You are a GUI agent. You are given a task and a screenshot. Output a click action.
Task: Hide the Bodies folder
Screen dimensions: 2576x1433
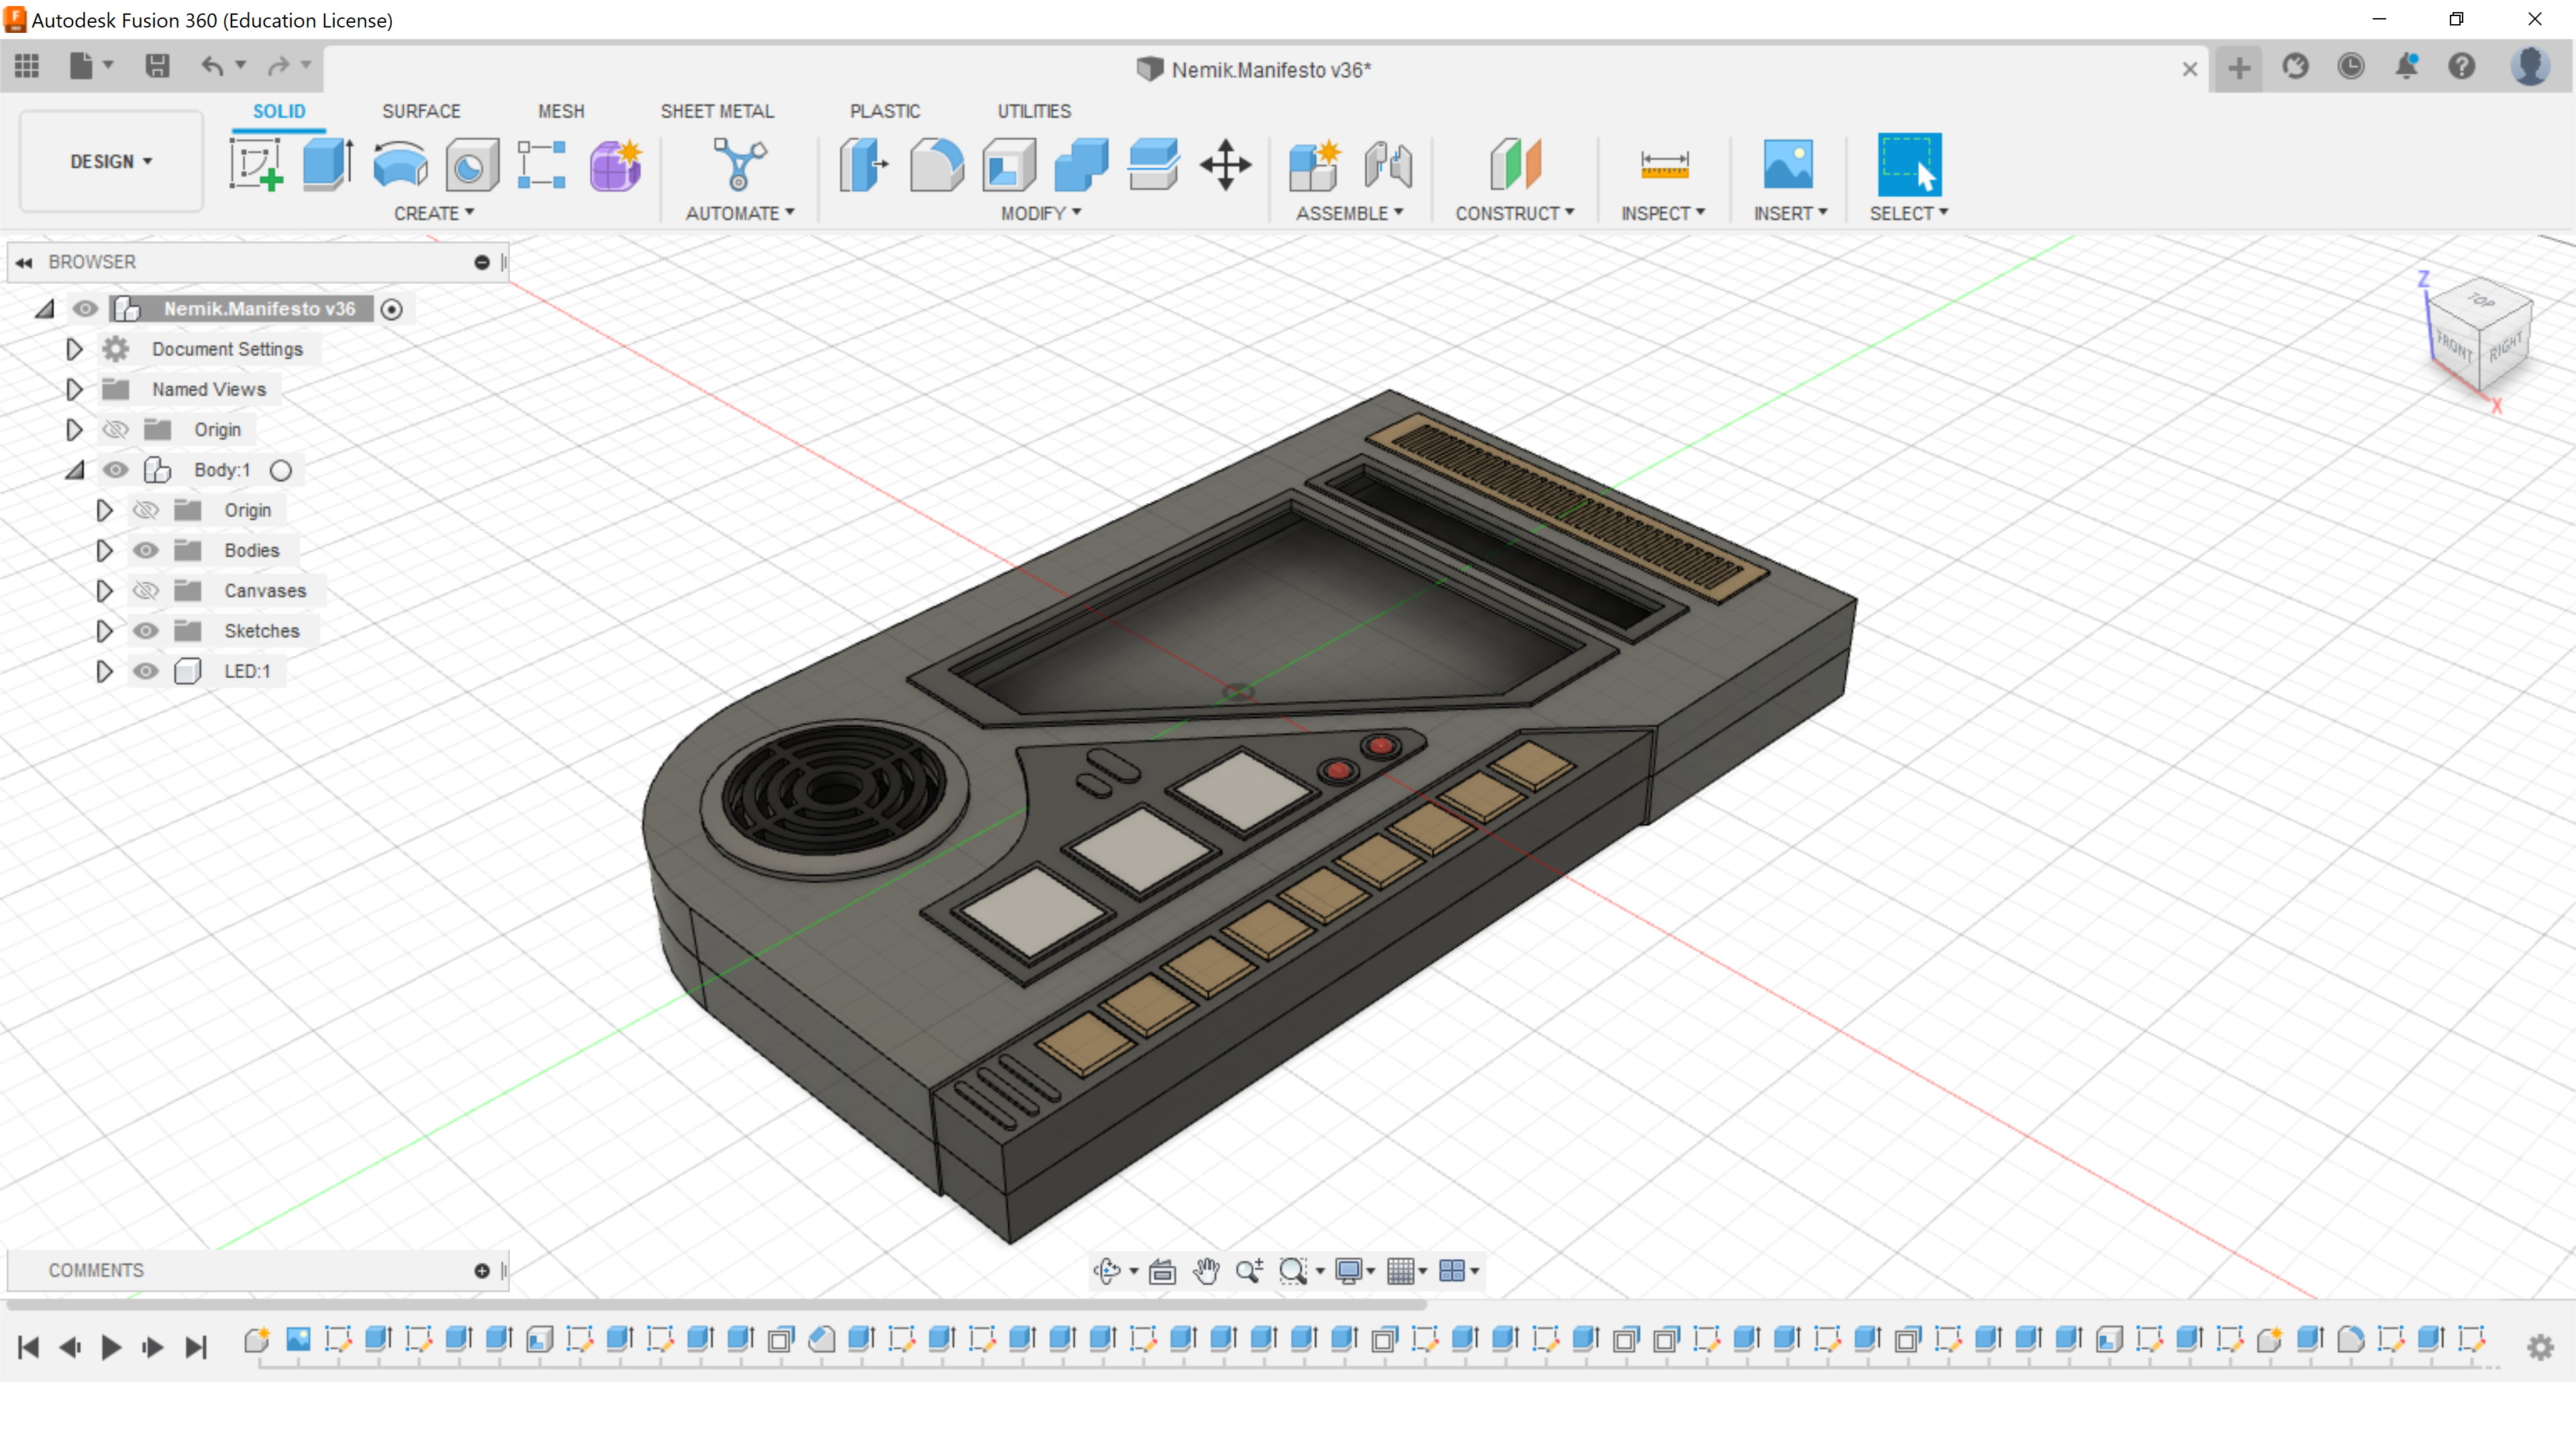(x=145, y=550)
